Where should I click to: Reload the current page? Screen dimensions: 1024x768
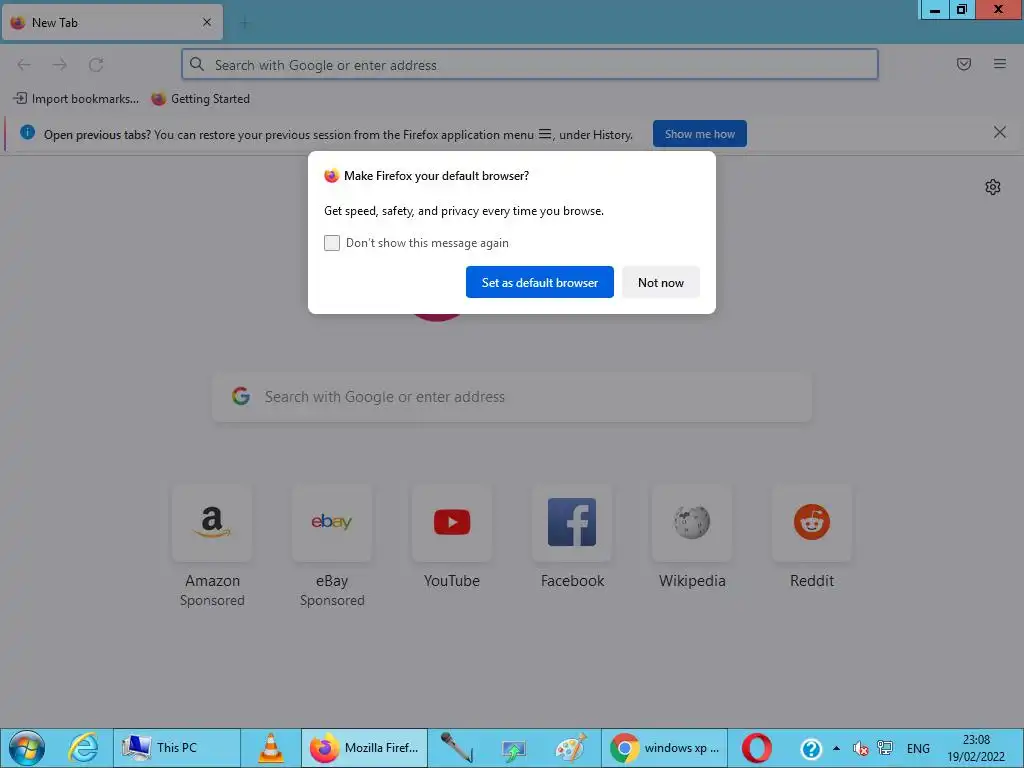coord(96,65)
